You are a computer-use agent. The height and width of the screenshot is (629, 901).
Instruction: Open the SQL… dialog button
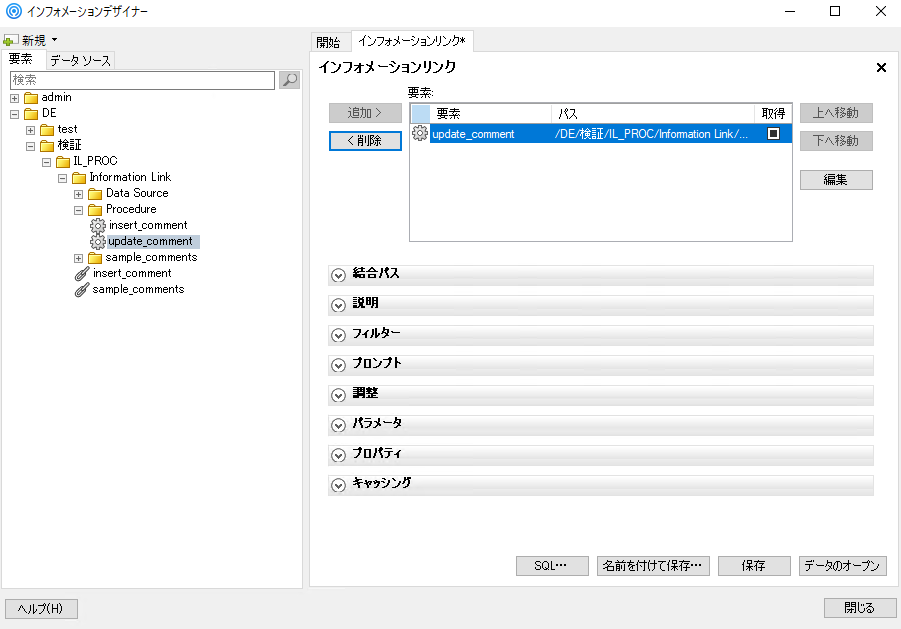552,566
